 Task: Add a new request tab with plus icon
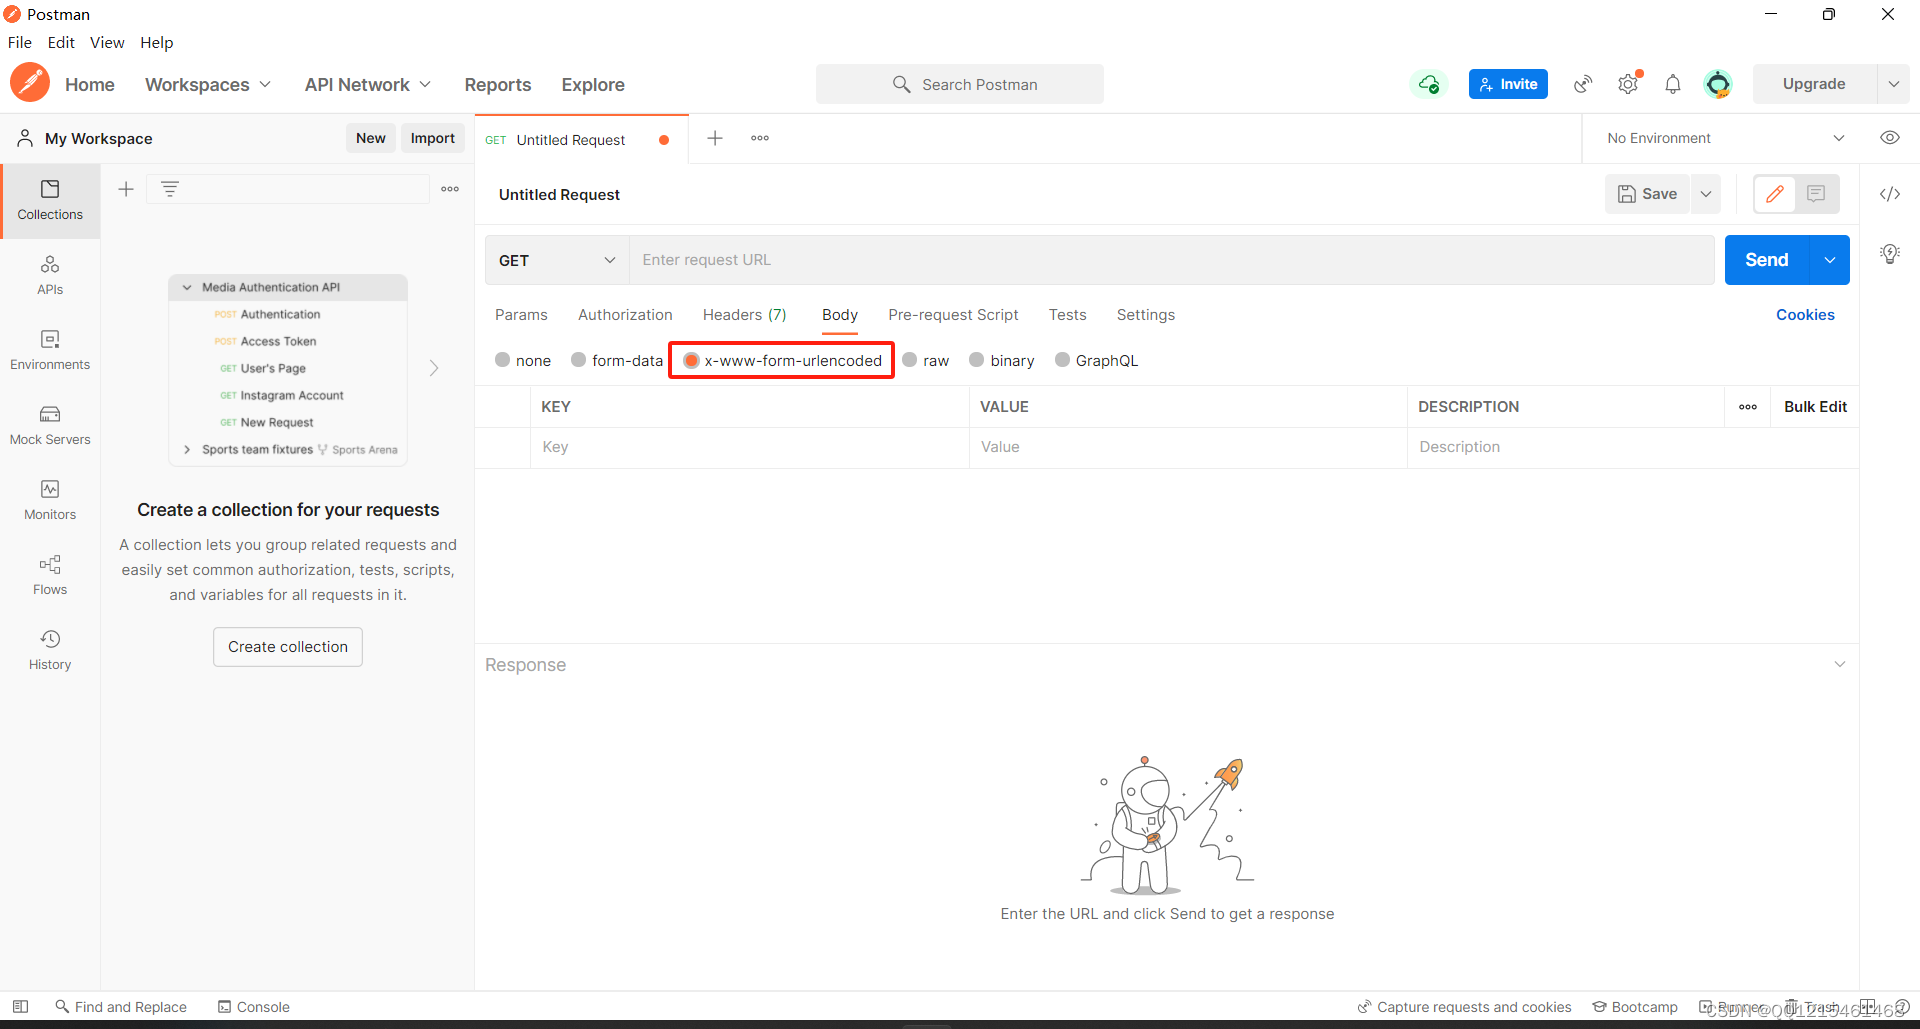click(715, 138)
